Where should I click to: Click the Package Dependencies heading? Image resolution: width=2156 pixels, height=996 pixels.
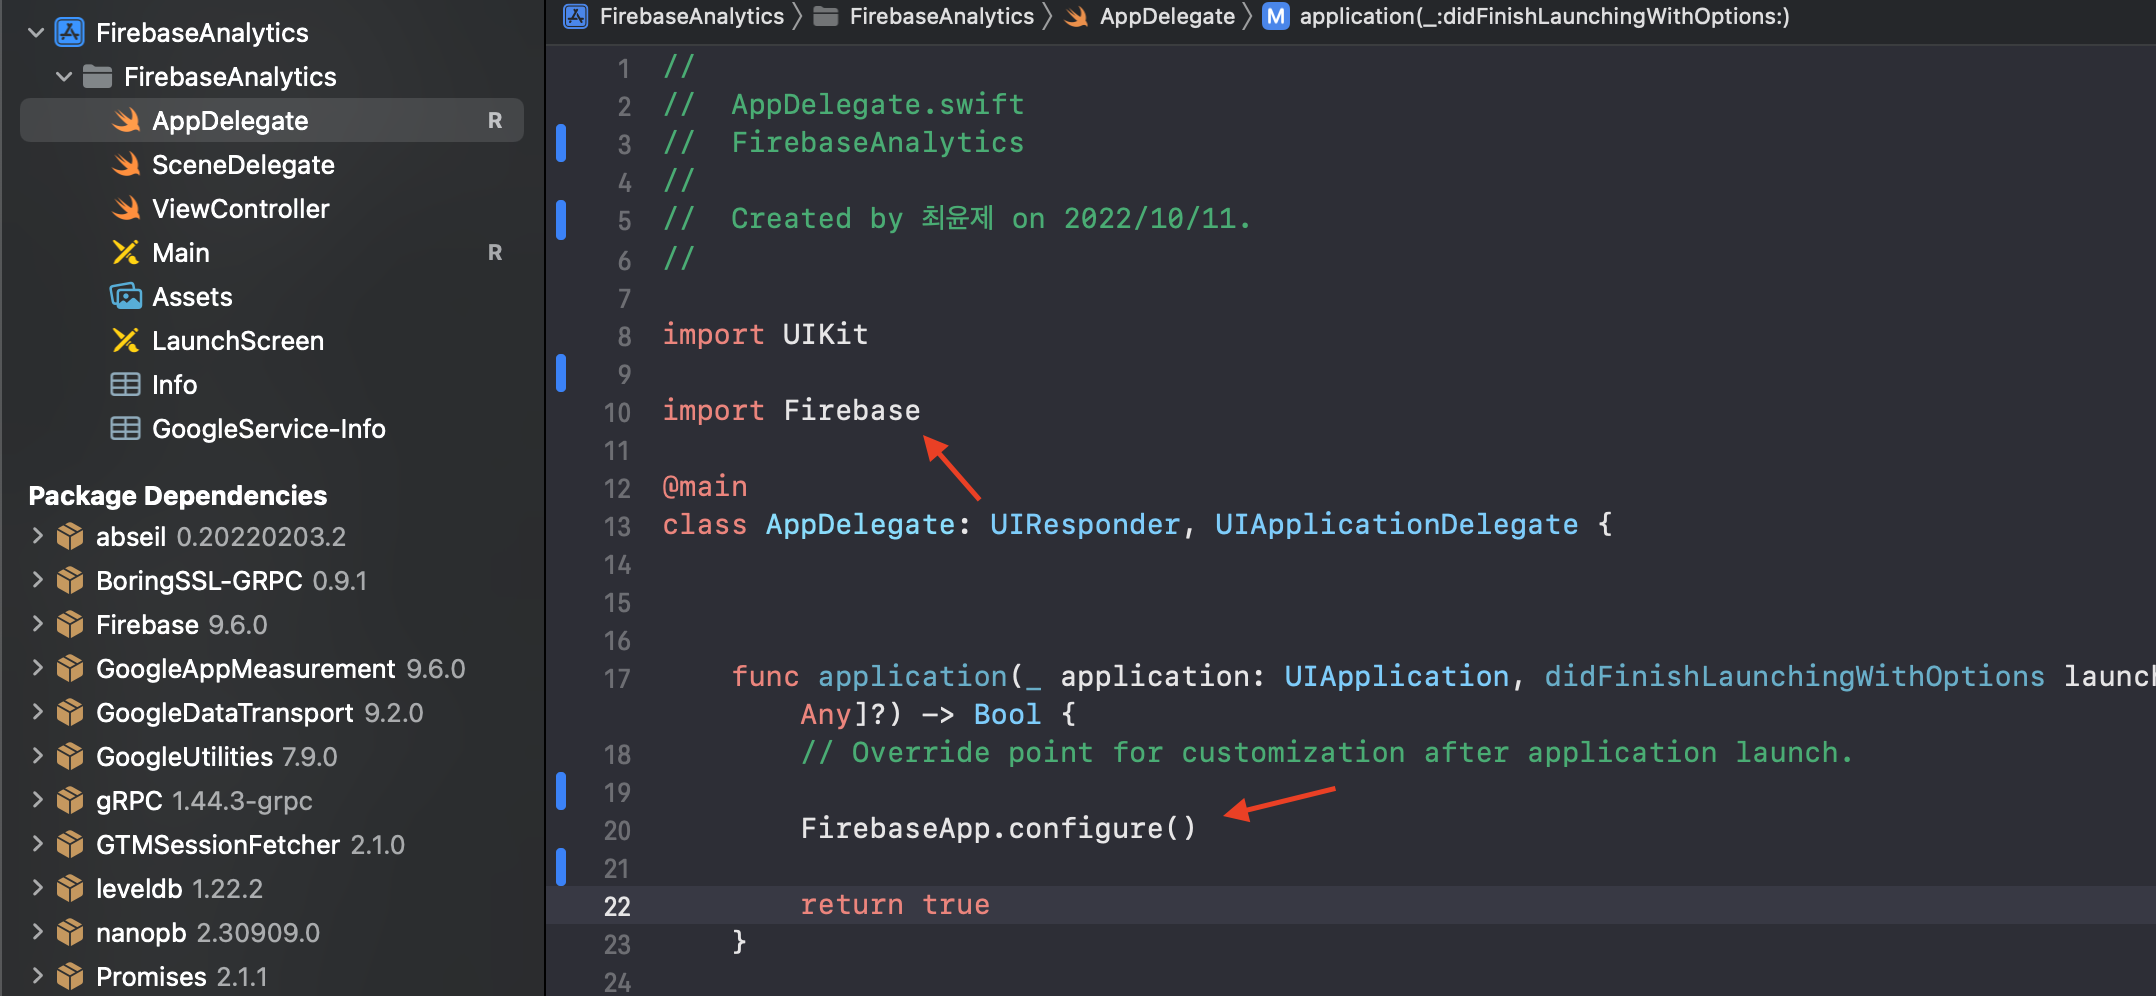point(178,496)
